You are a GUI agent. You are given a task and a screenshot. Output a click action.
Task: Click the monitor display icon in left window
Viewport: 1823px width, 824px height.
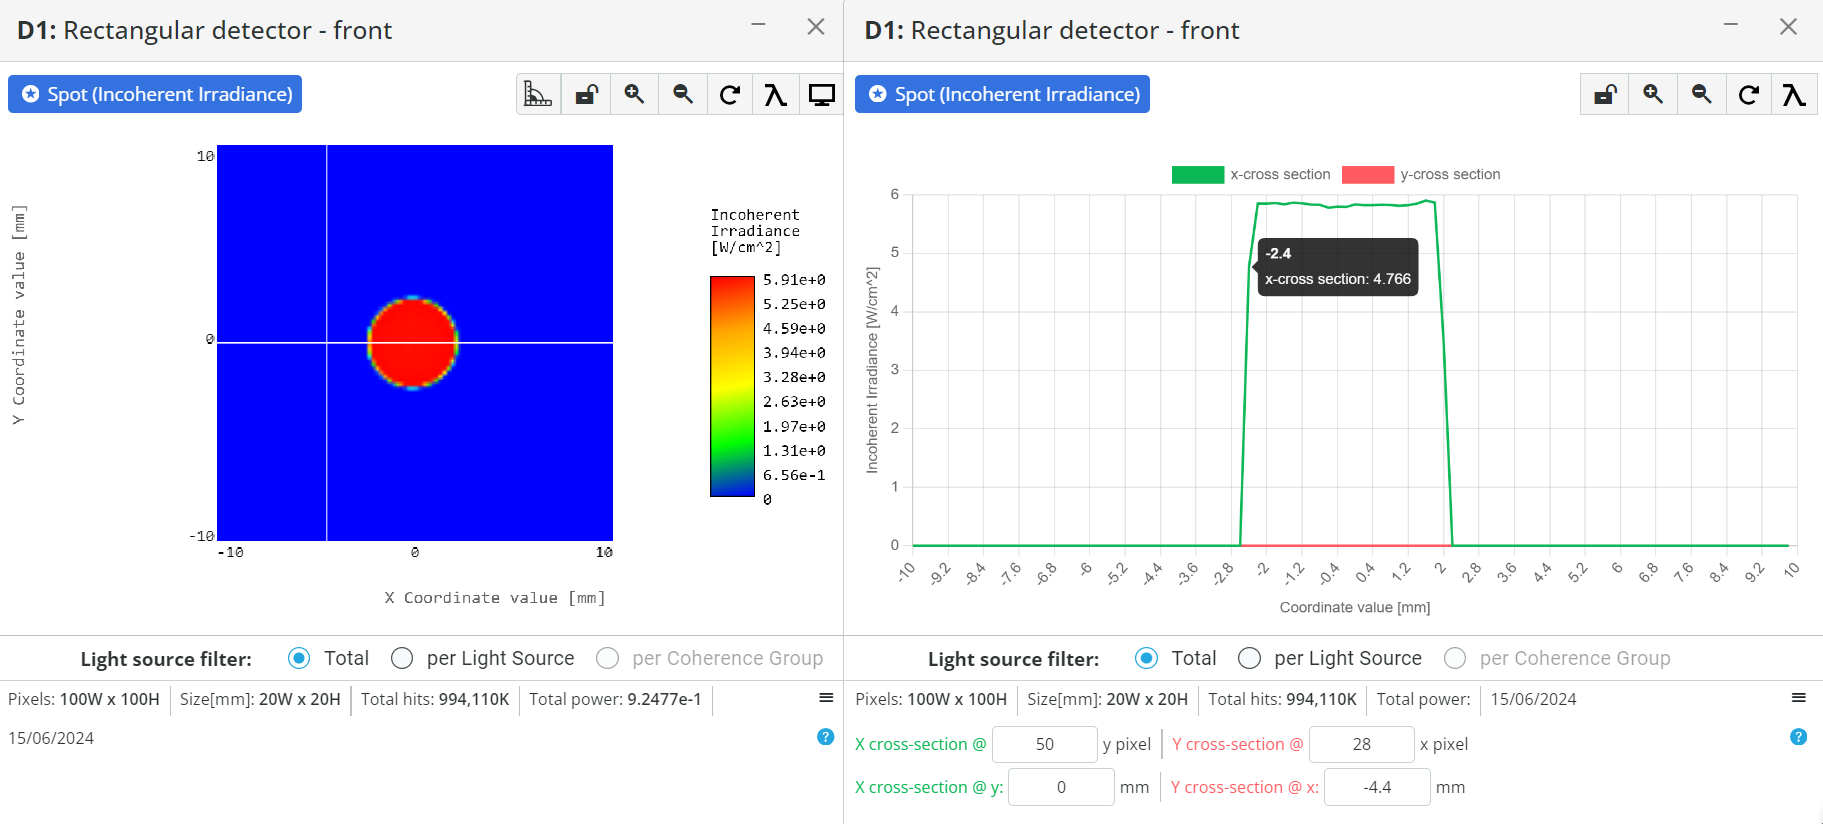[822, 94]
